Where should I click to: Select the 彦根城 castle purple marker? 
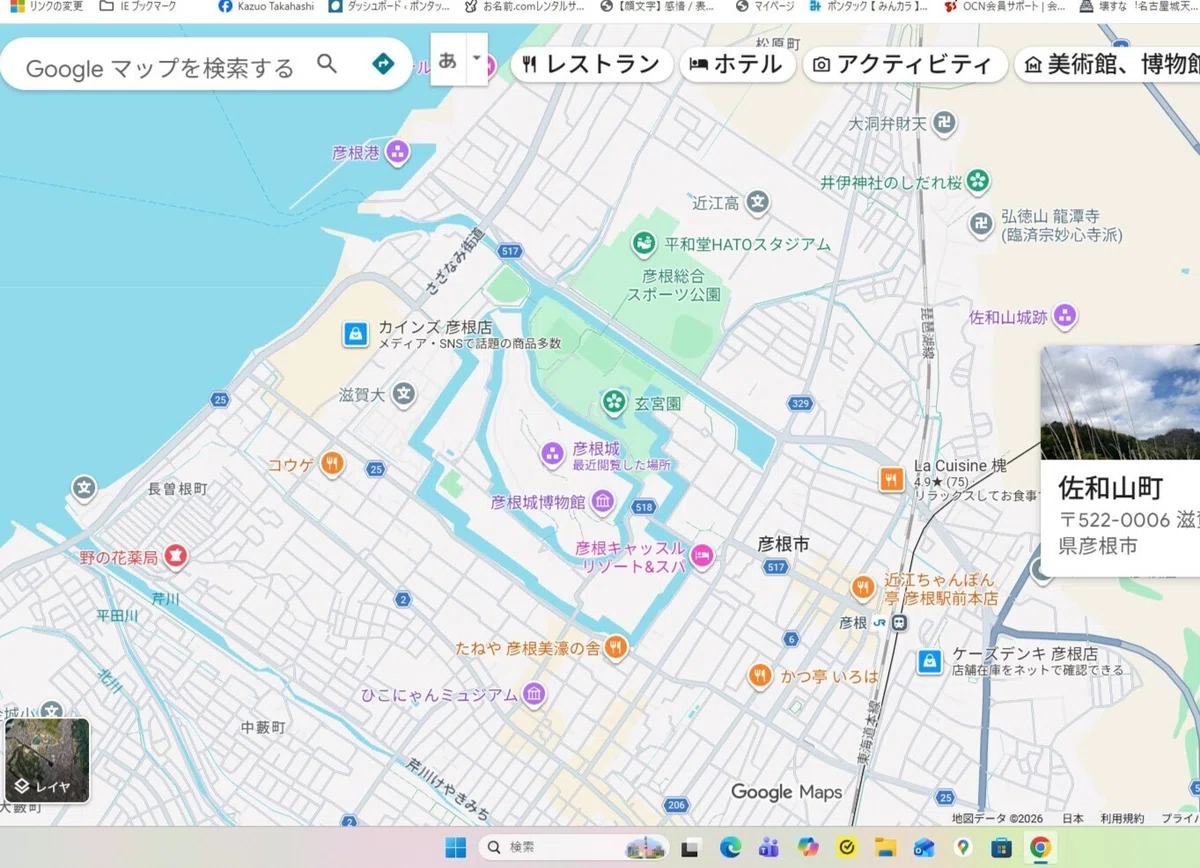coord(552,456)
